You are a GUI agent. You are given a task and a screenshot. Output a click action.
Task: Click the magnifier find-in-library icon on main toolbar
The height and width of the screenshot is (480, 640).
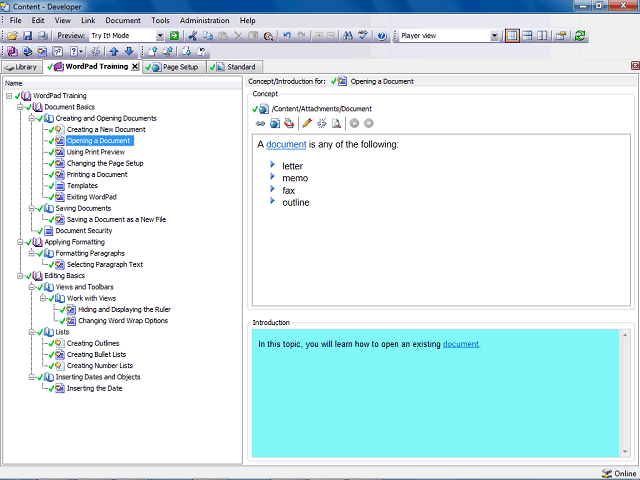(268, 36)
